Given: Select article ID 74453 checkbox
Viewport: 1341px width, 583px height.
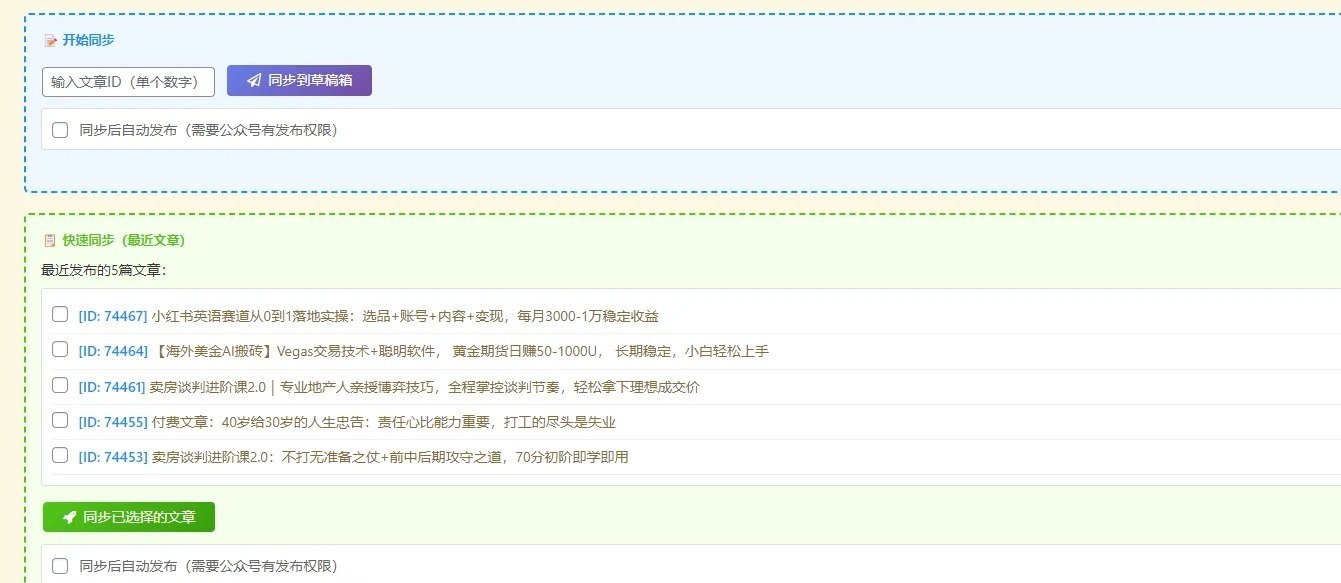Looking at the screenshot, I should point(60,456).
